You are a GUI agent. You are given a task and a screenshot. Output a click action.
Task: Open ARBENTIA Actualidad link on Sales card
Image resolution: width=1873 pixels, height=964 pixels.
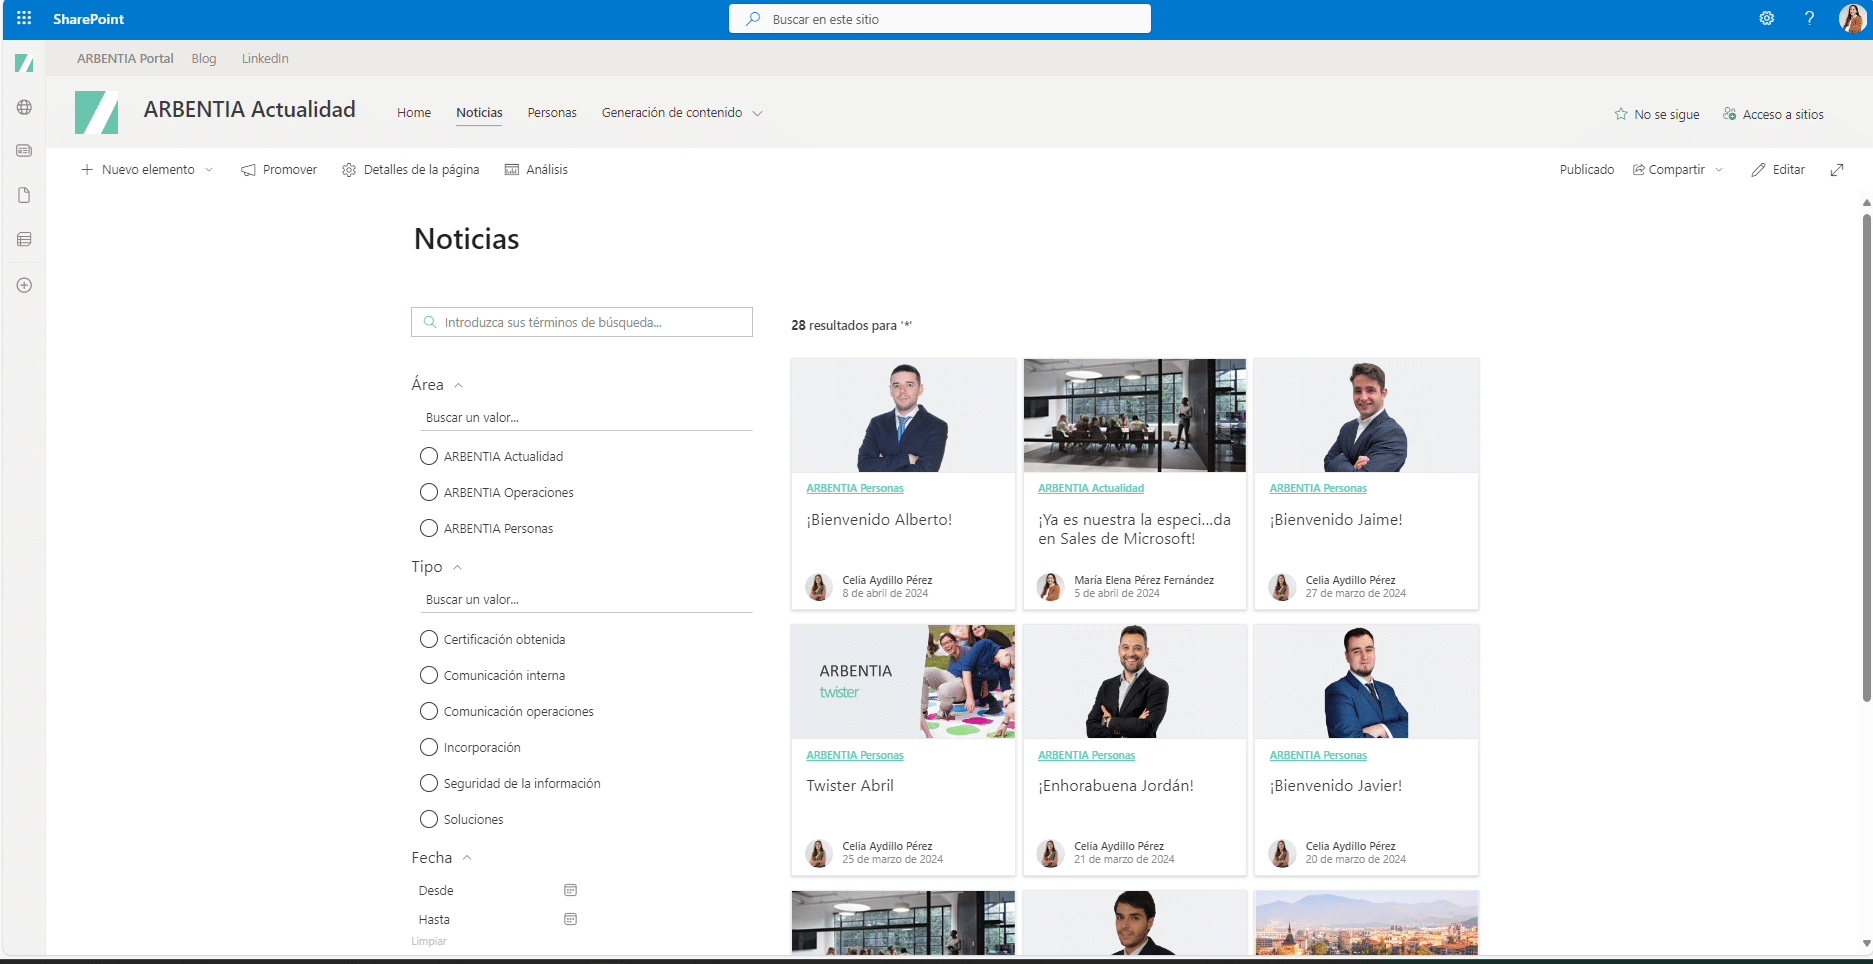(x=1091, y=488)
